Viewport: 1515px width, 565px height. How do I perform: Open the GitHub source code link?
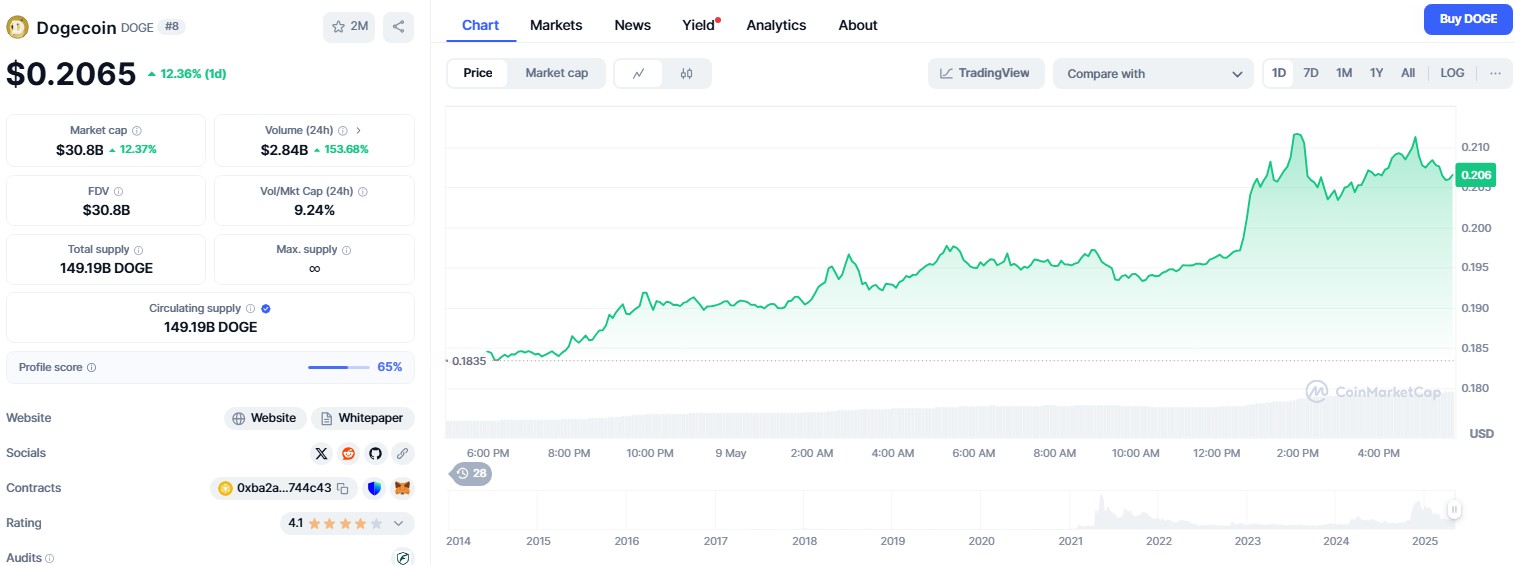pos(375,453)
